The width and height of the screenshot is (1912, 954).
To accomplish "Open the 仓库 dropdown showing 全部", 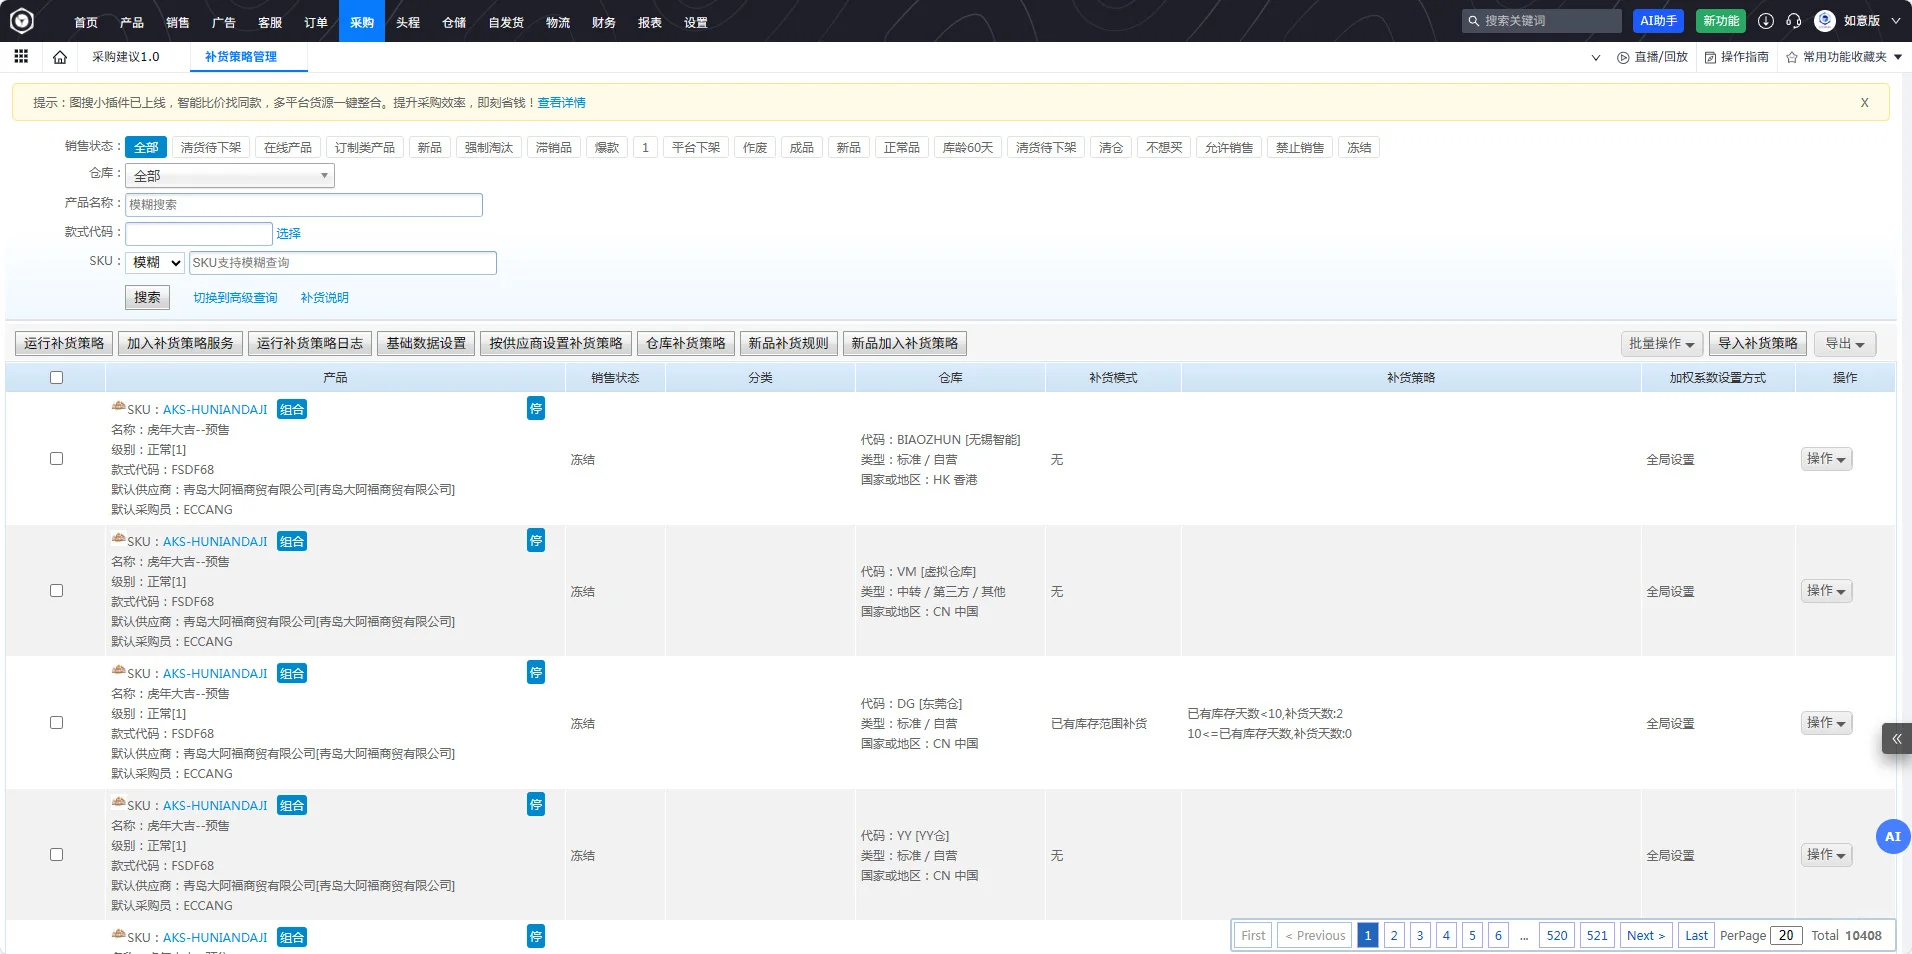I will (x=230, y=176).
